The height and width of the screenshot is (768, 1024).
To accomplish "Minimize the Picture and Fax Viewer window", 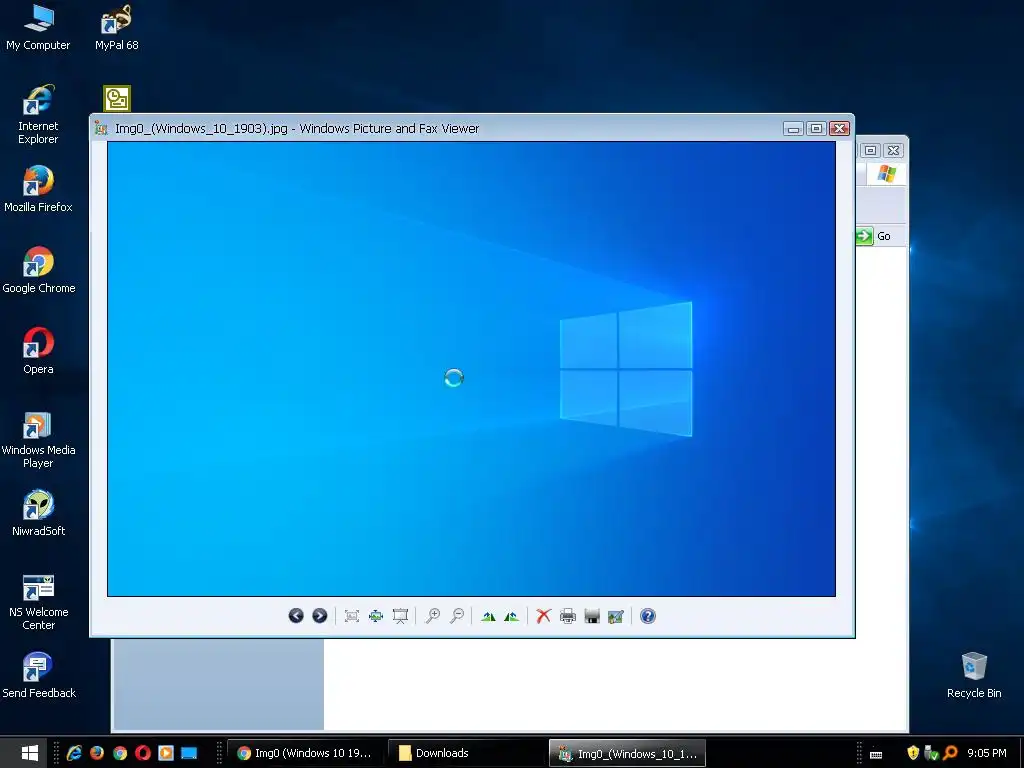I will [x=793, y=129].
